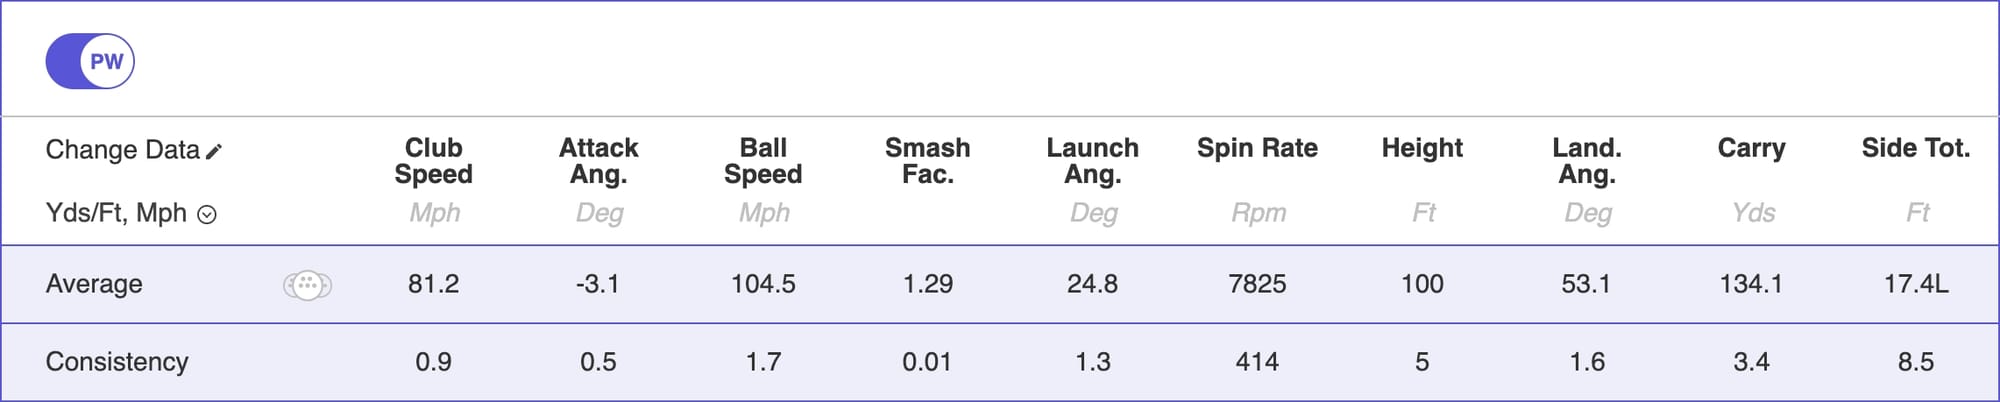Choose the Smash Fac. column header
2000x402 pixels.
point(927,161)
